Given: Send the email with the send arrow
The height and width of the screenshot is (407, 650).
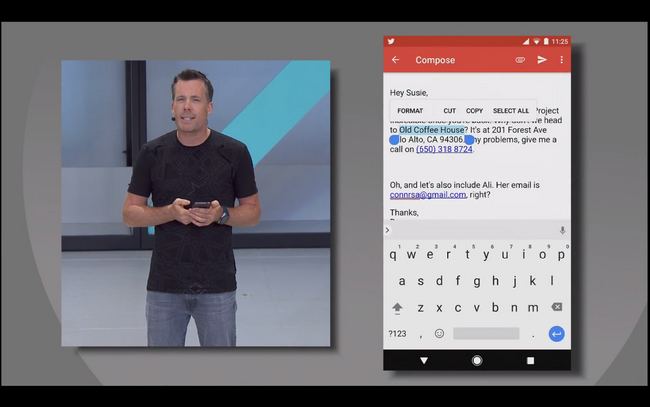Looking at the screenshot, I should pos(542,60).
